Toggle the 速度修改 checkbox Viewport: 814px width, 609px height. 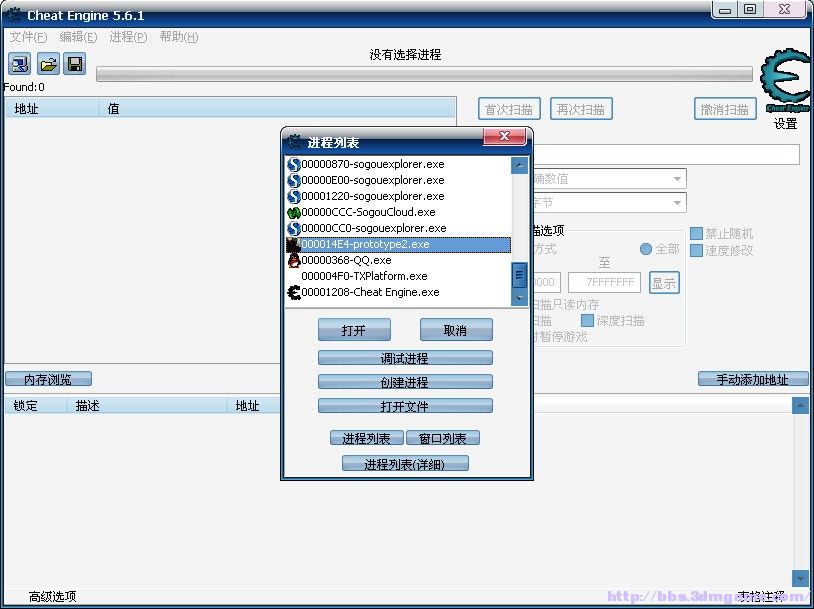coord(697,250)
